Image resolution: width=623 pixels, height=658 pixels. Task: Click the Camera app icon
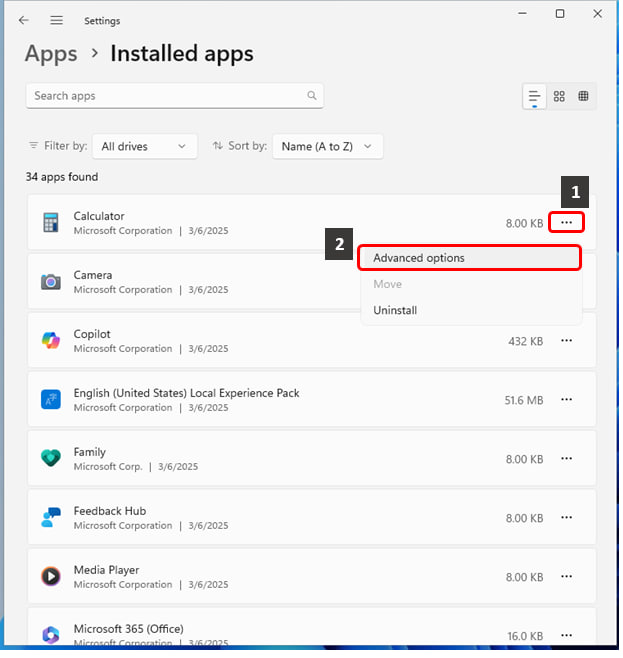(x=51, y=282)
